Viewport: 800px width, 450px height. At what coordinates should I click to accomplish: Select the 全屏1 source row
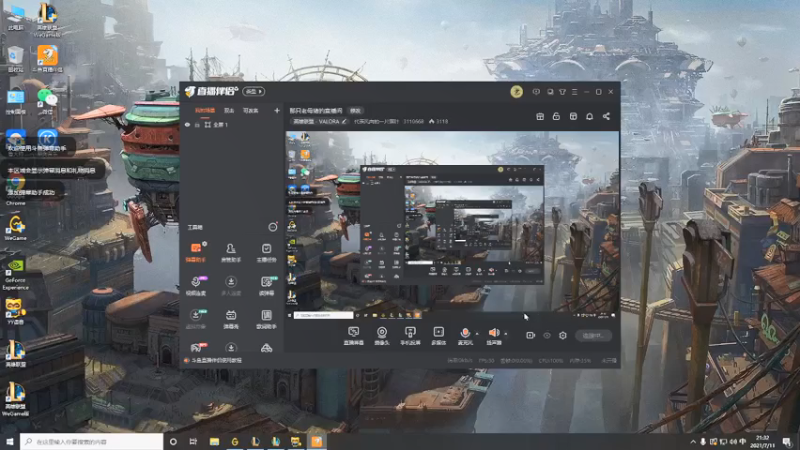pos(232,124)
